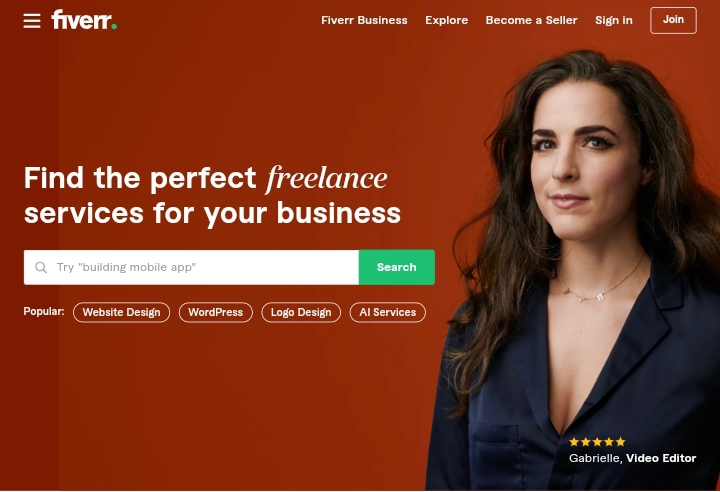Choose the AI Services tag
Screen dimensions: 720x492
(x=388, y=312)
